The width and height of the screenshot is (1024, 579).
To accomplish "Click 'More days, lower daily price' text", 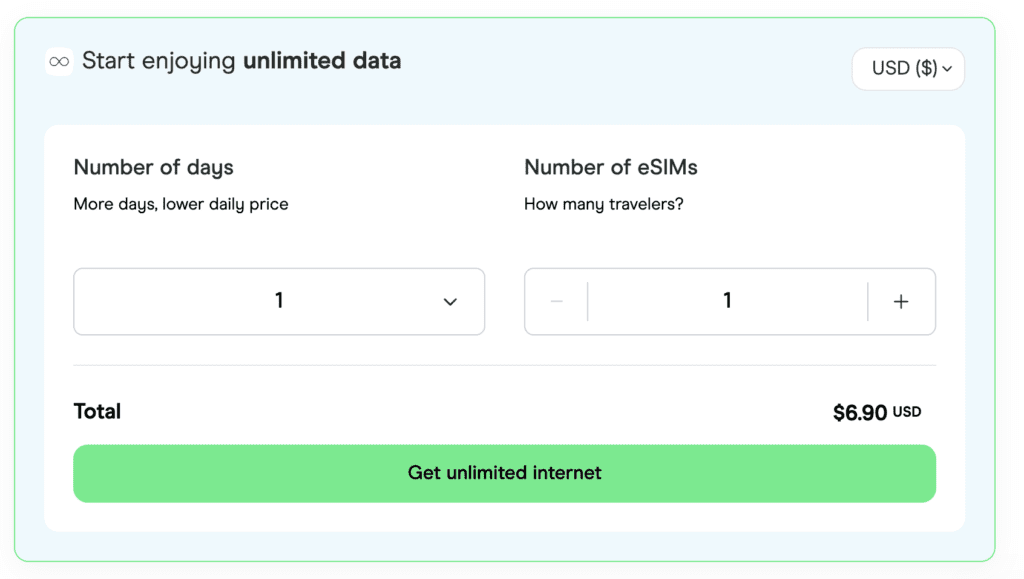I will click(x=181, y=204).
